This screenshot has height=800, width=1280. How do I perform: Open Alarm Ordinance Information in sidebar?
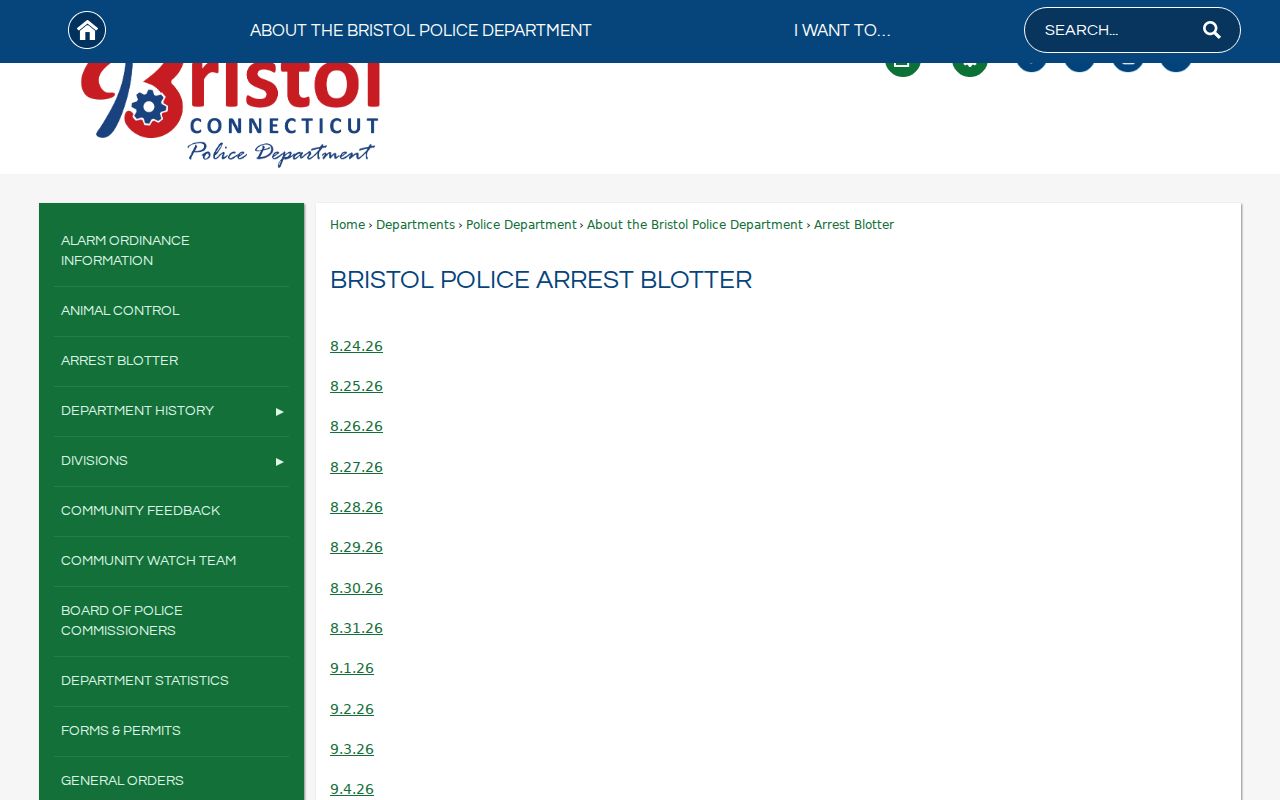tap(171, 251)
